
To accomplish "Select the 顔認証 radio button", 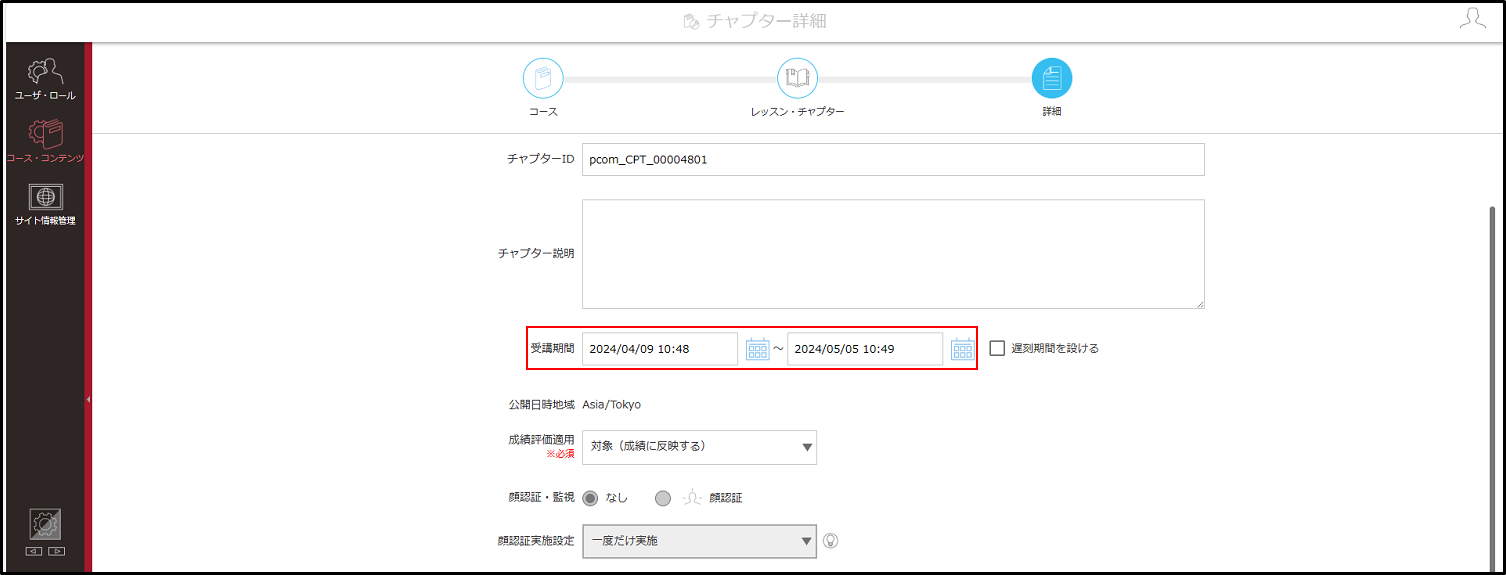I will pyautogui.click(x=663, y=498).
